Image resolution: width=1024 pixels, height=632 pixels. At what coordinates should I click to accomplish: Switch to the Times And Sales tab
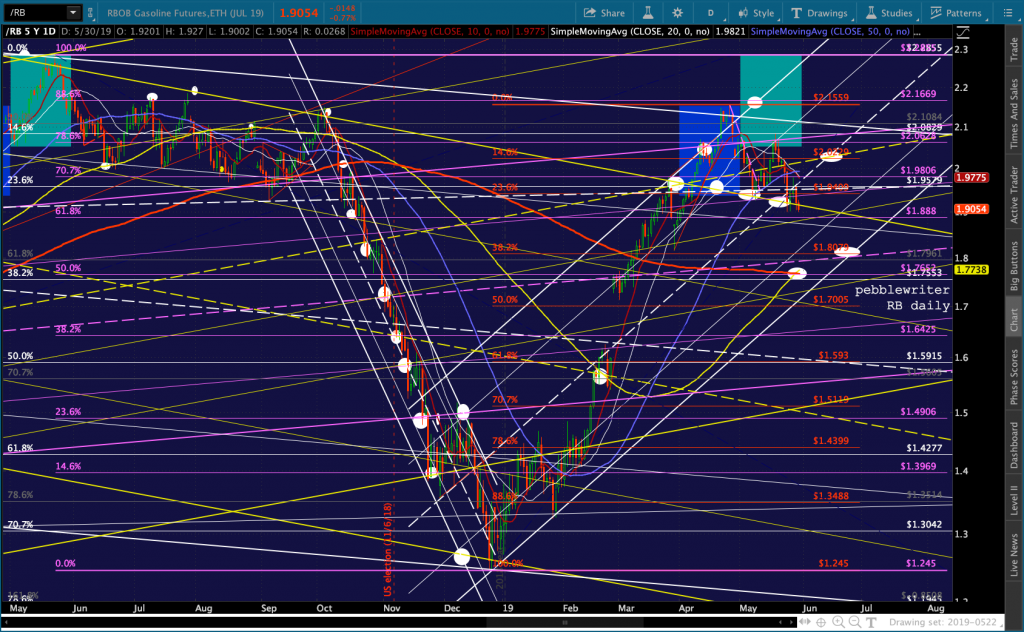coord(1014,114)
